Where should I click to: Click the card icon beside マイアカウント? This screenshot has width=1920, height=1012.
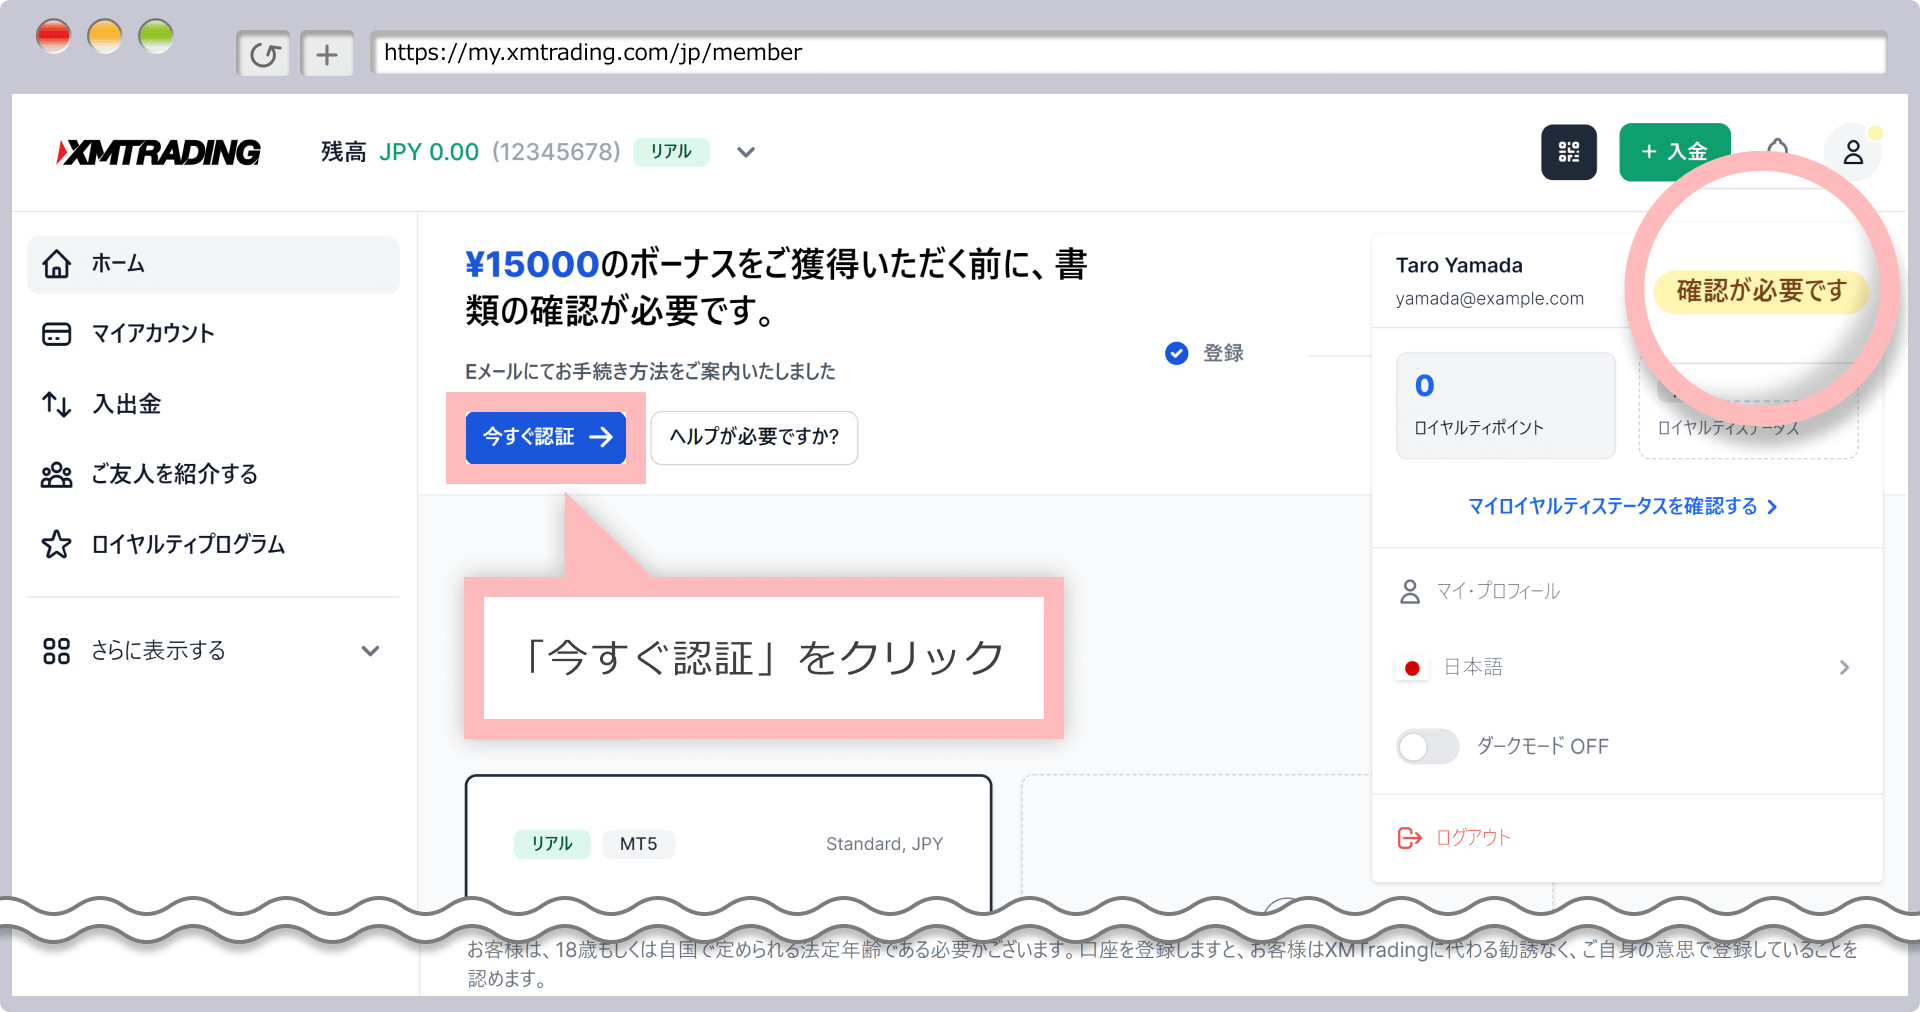click(56, 334)
